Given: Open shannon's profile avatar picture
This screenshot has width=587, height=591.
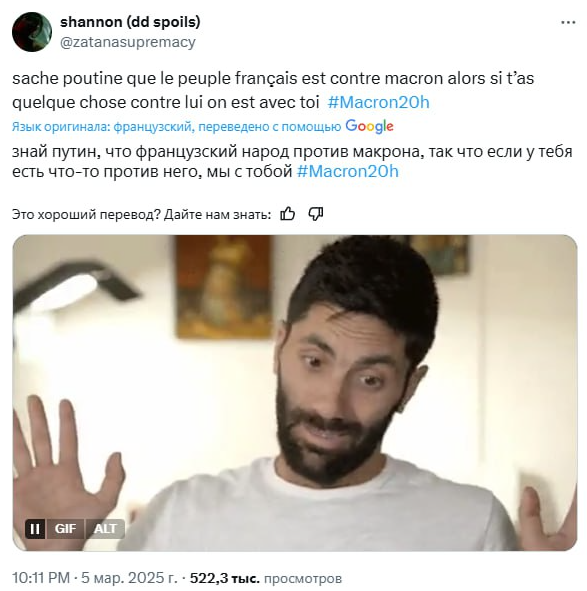Looking at the screenshot, I should [32, 32].
